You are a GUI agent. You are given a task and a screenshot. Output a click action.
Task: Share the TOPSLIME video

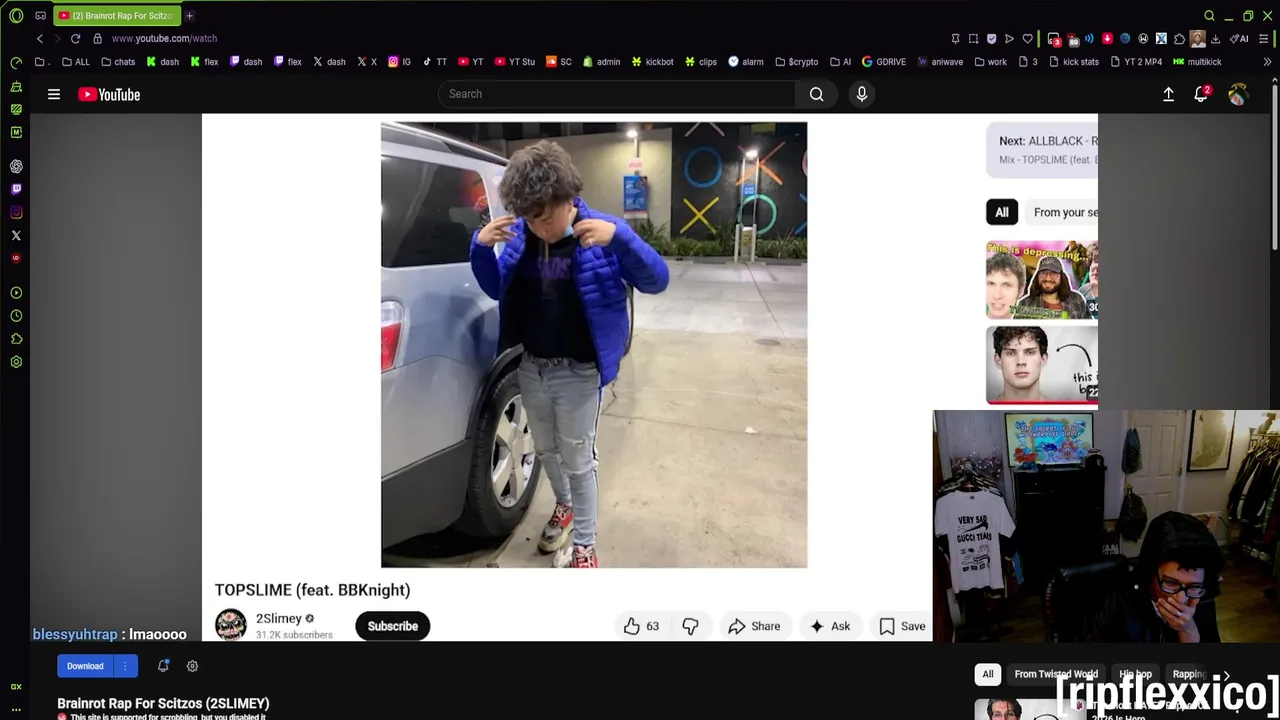coord(754,626)
